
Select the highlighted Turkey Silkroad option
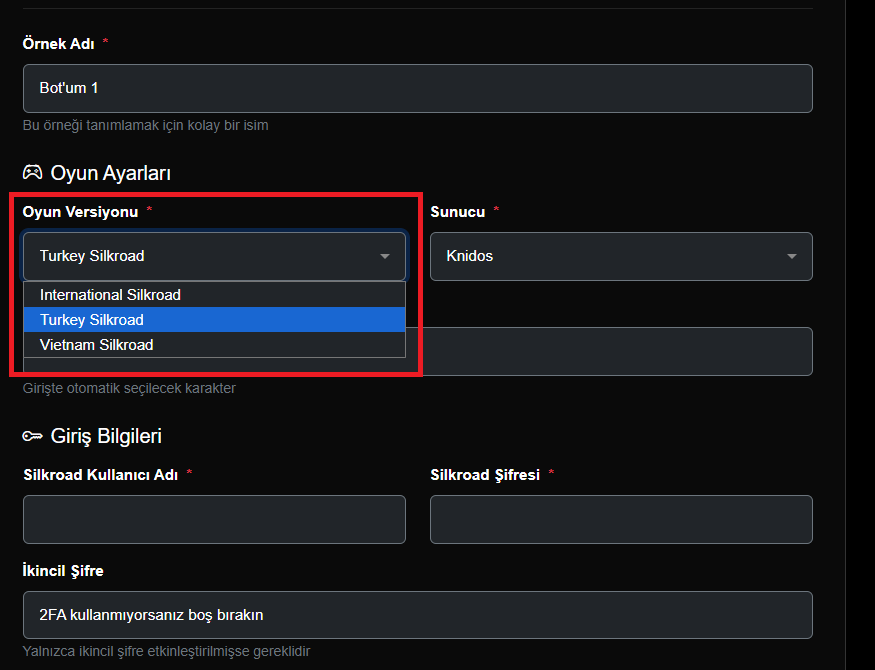click(92, 320)
